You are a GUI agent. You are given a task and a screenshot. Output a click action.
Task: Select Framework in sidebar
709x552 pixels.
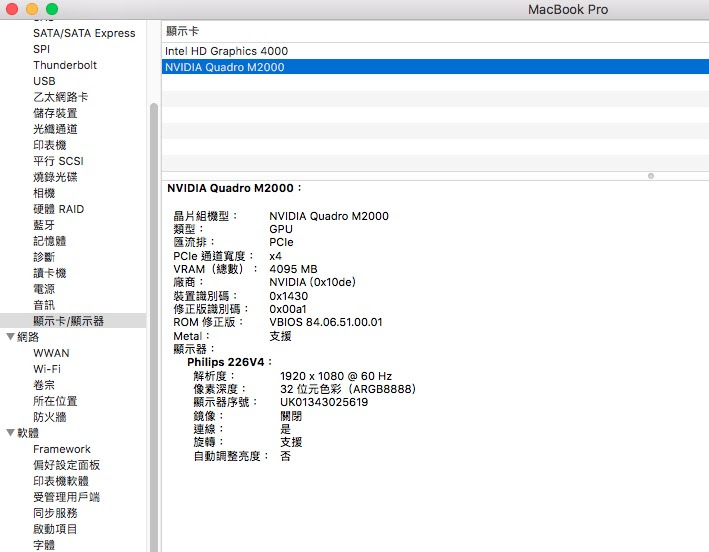coord(62,449)
